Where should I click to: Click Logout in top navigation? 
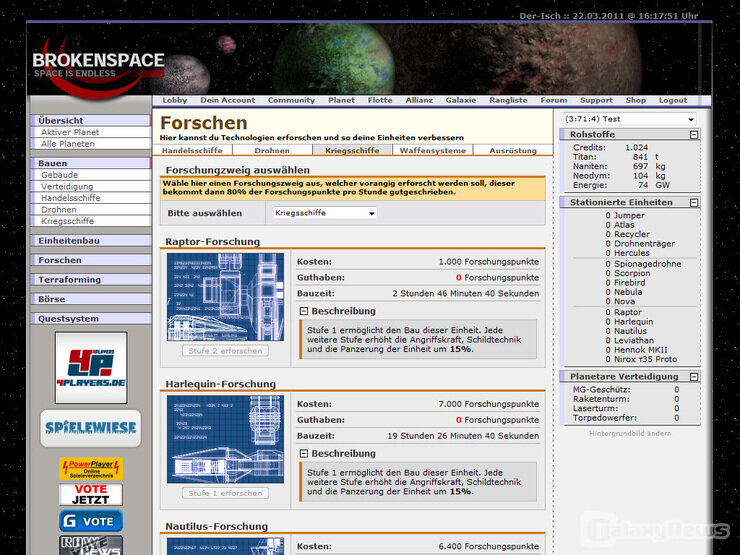673,100
